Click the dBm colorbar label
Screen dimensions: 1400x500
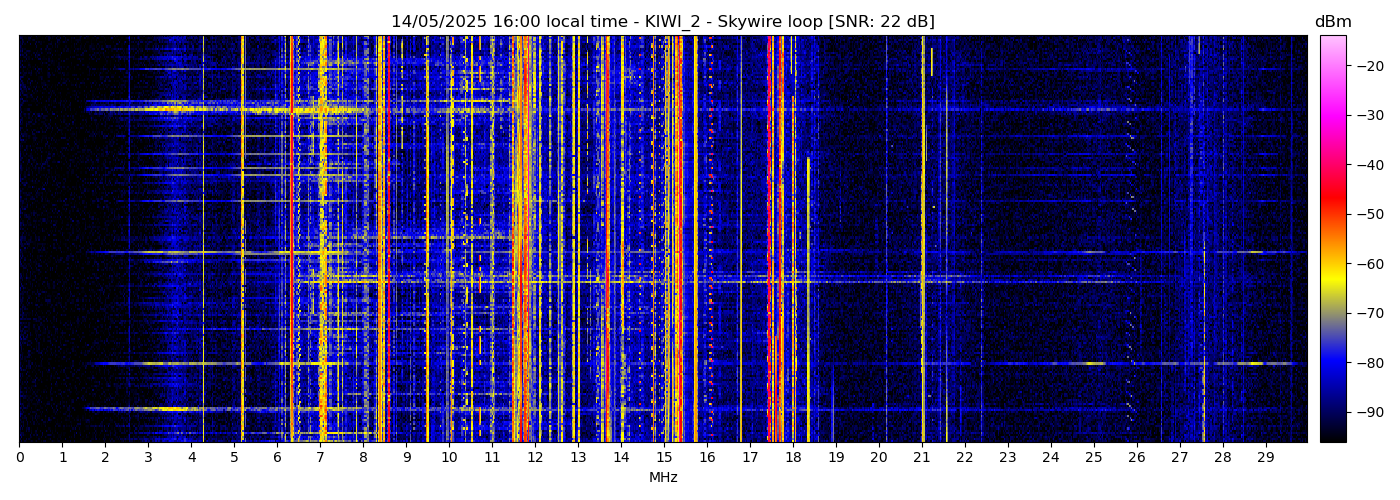tap(1332, 22)
